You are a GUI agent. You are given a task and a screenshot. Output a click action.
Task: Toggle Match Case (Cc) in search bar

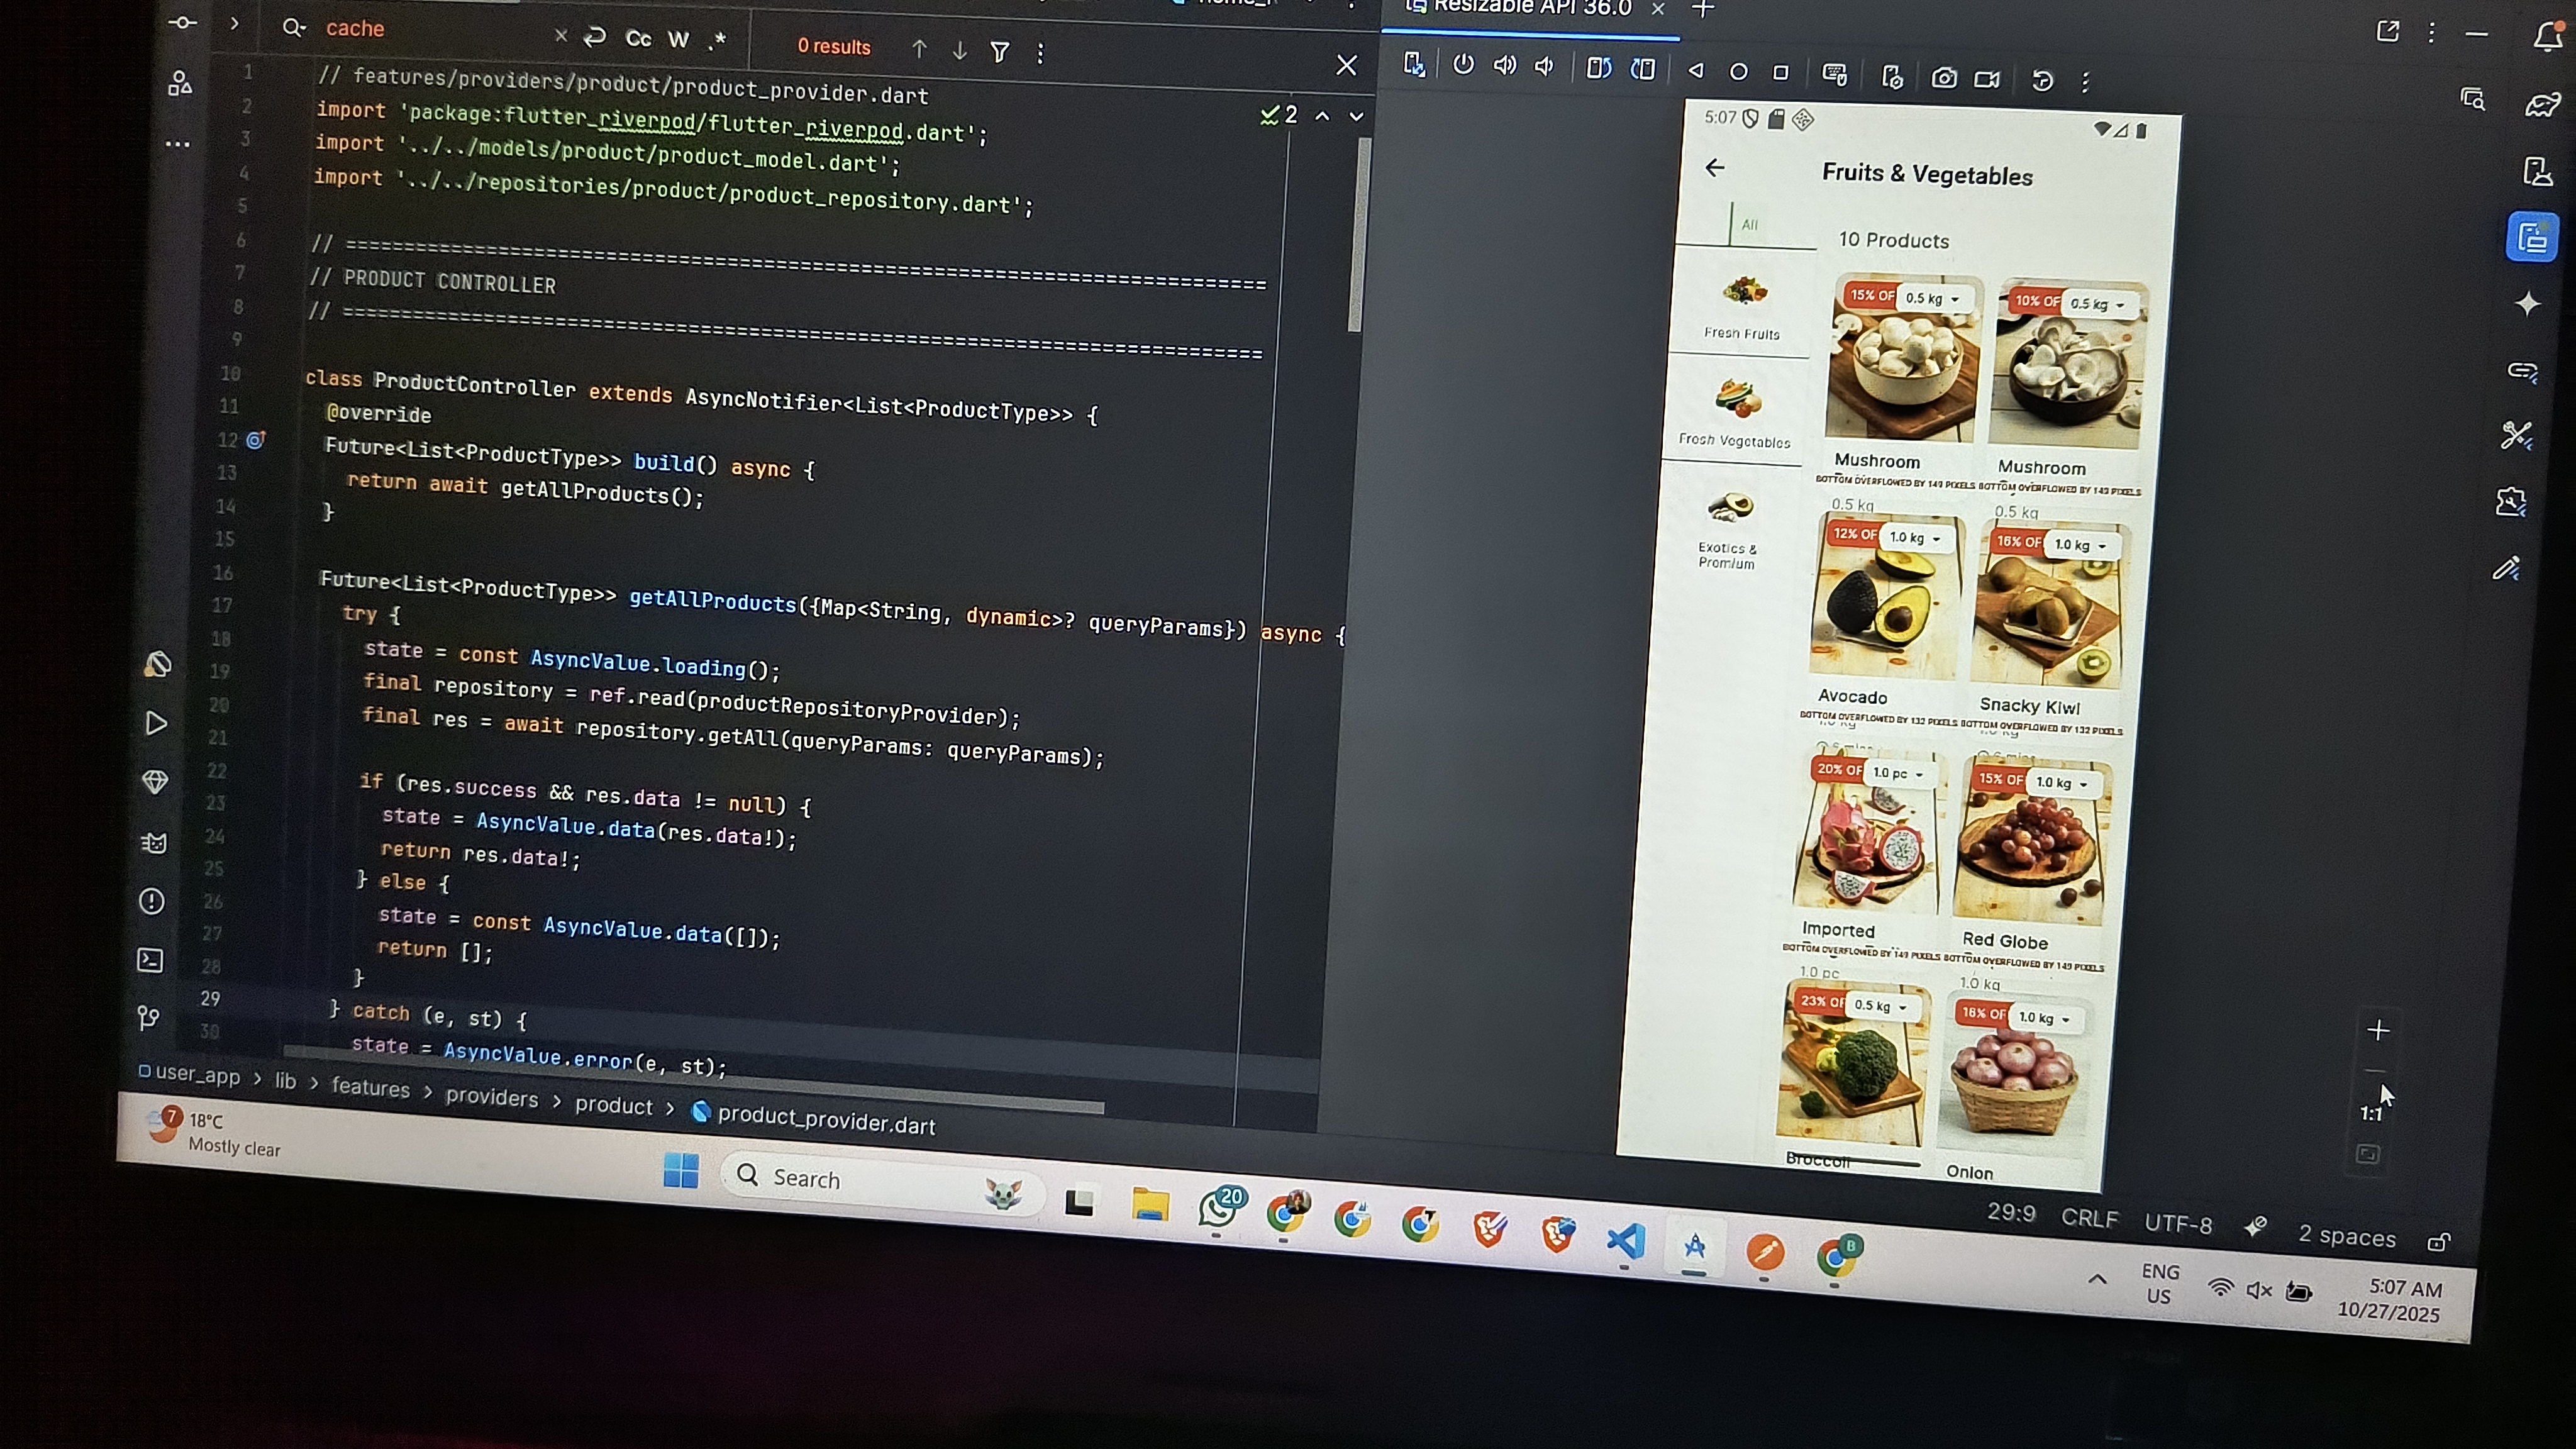(x=638, y=39)
